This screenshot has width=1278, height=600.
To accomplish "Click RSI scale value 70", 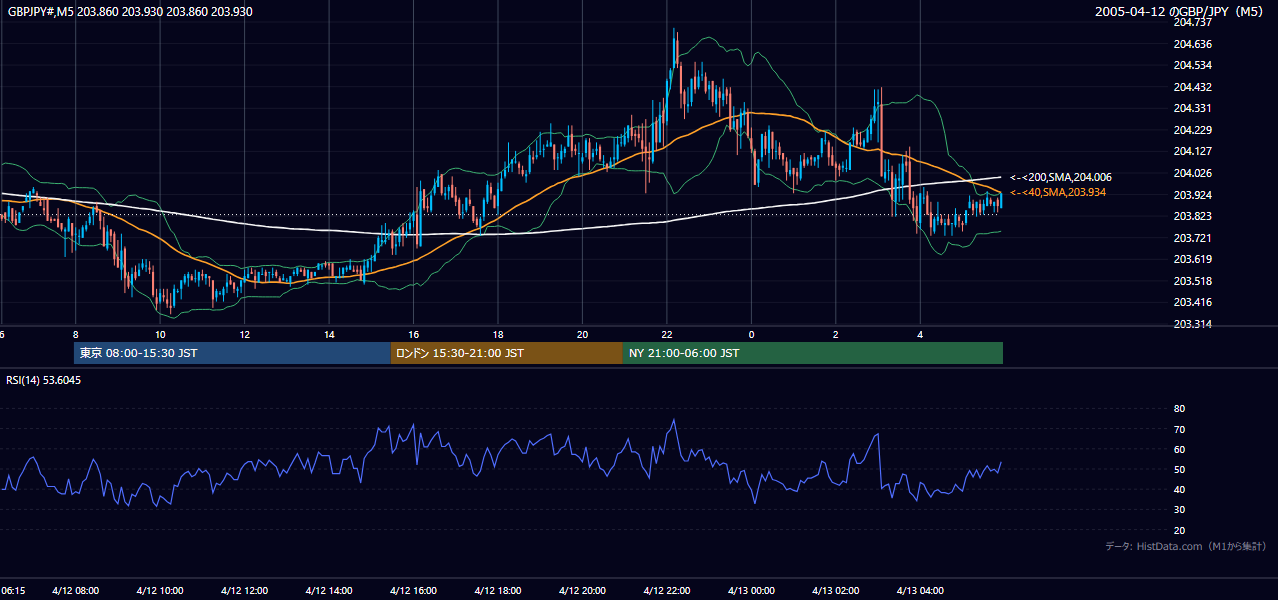I will (1179, 429).
